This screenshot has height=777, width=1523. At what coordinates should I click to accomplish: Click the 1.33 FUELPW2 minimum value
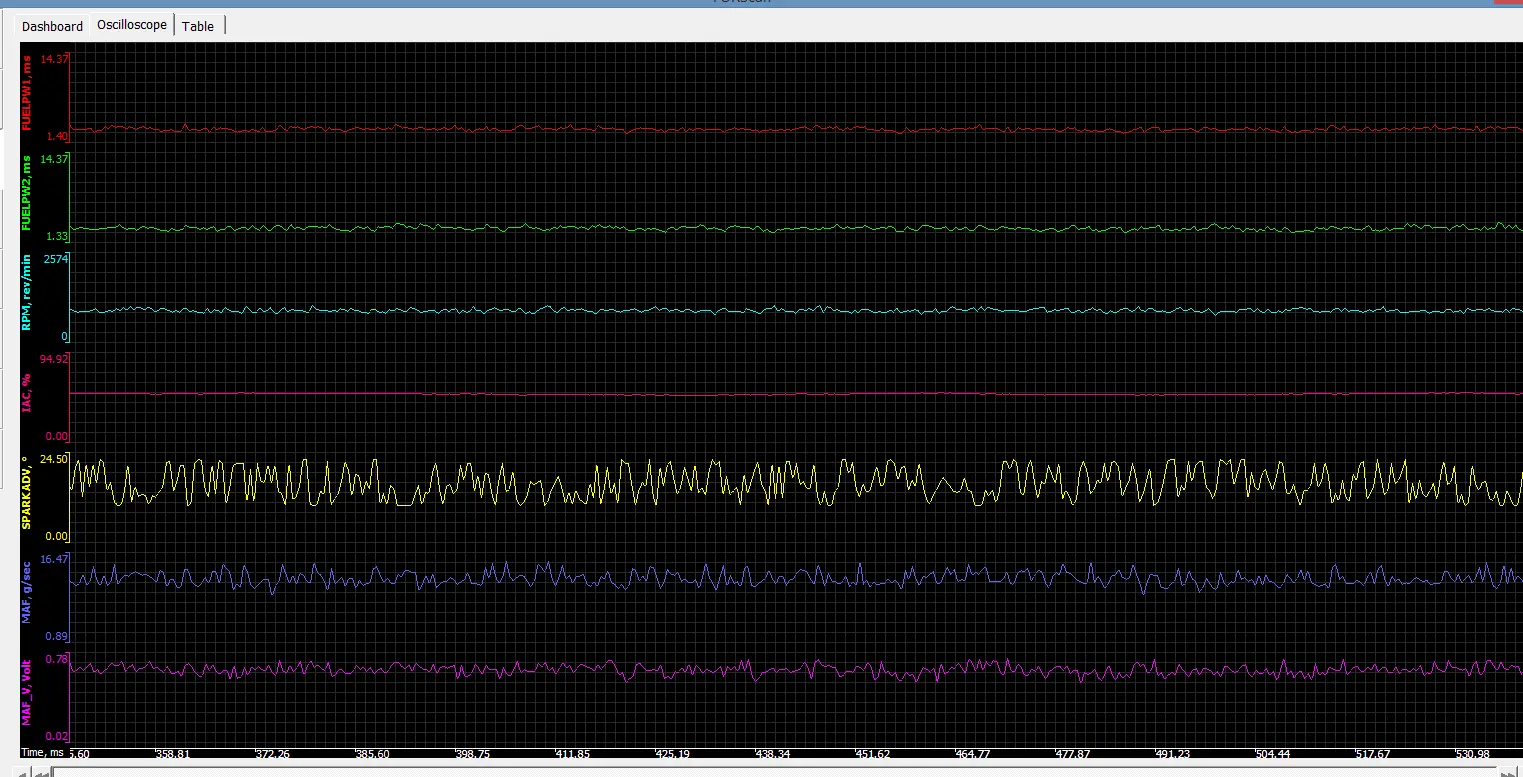(57, 236)
